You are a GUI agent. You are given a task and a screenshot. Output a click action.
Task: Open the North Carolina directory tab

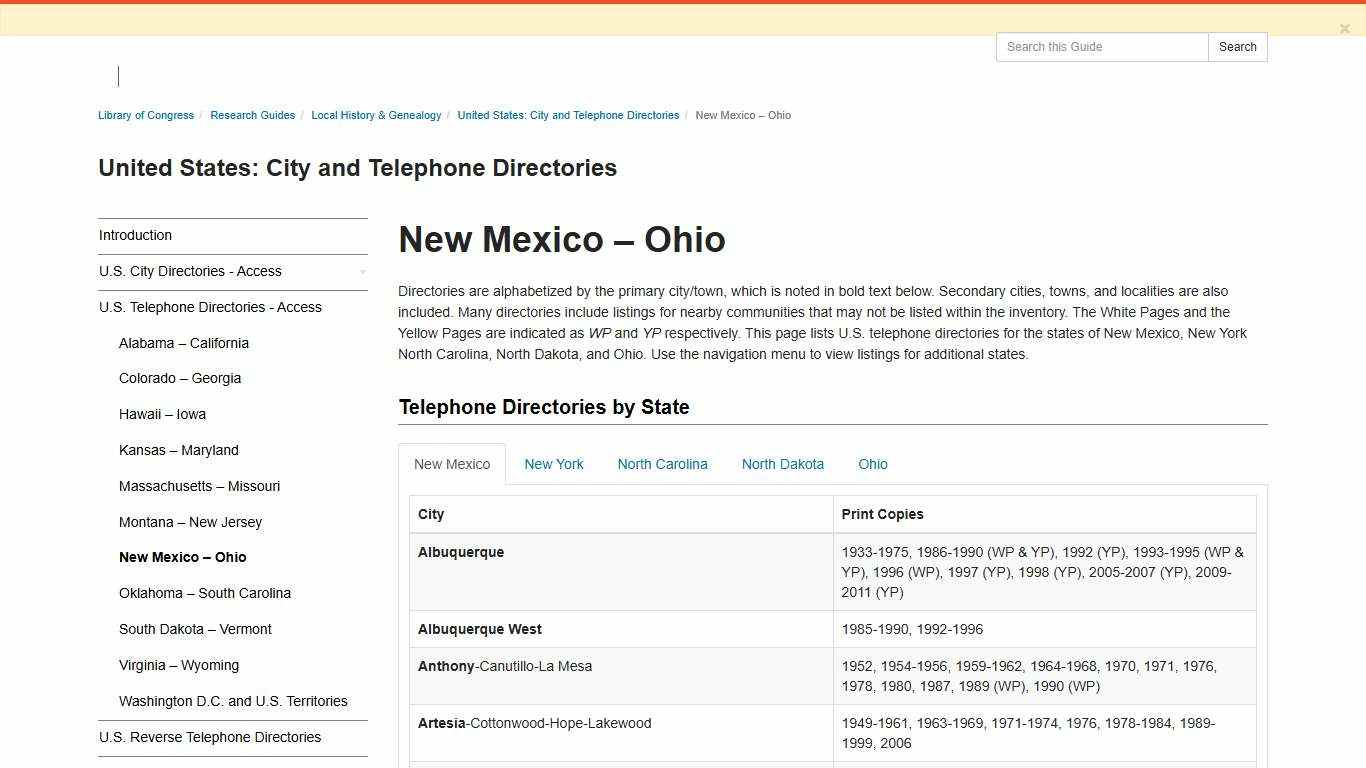point(662,464)
